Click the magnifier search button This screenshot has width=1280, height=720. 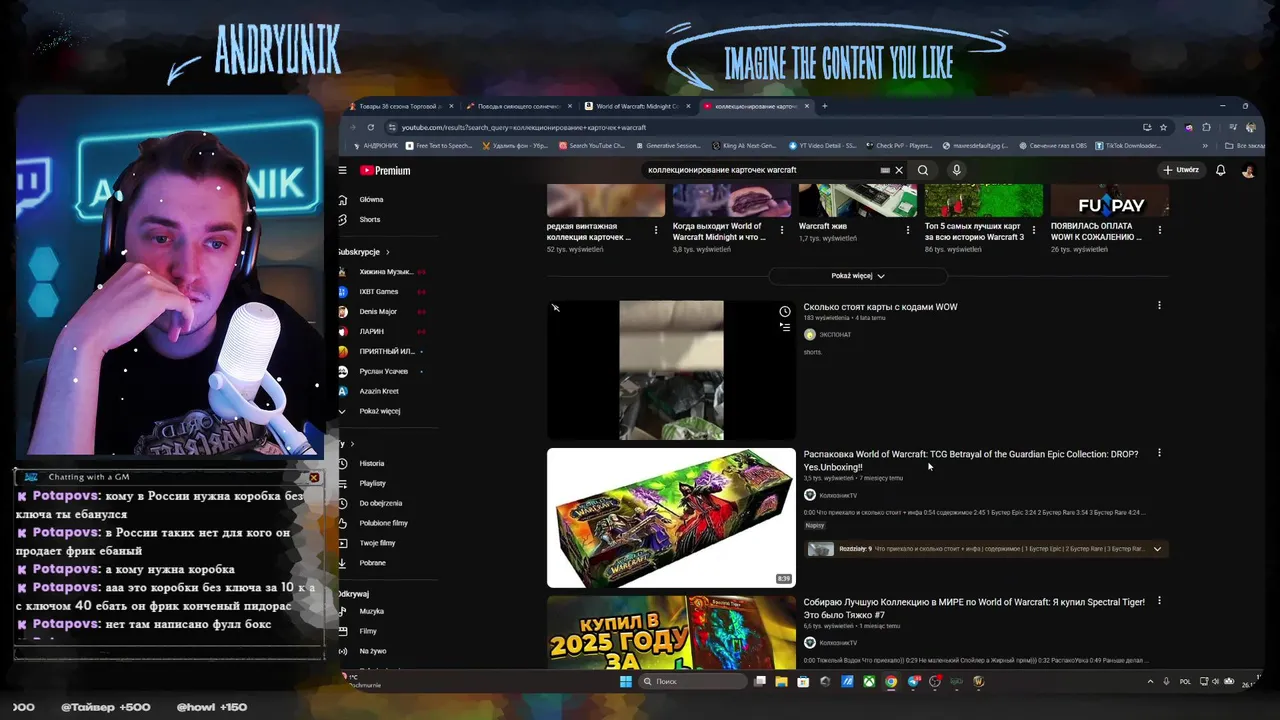click(923, 170)
